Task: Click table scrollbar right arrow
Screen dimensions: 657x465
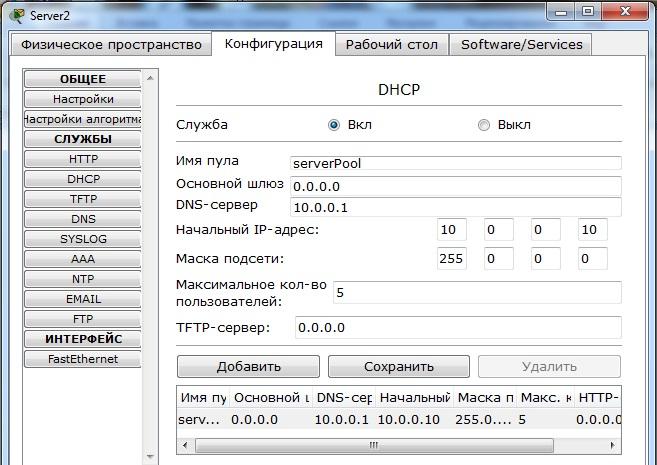Action: click(x=613, y=445)
